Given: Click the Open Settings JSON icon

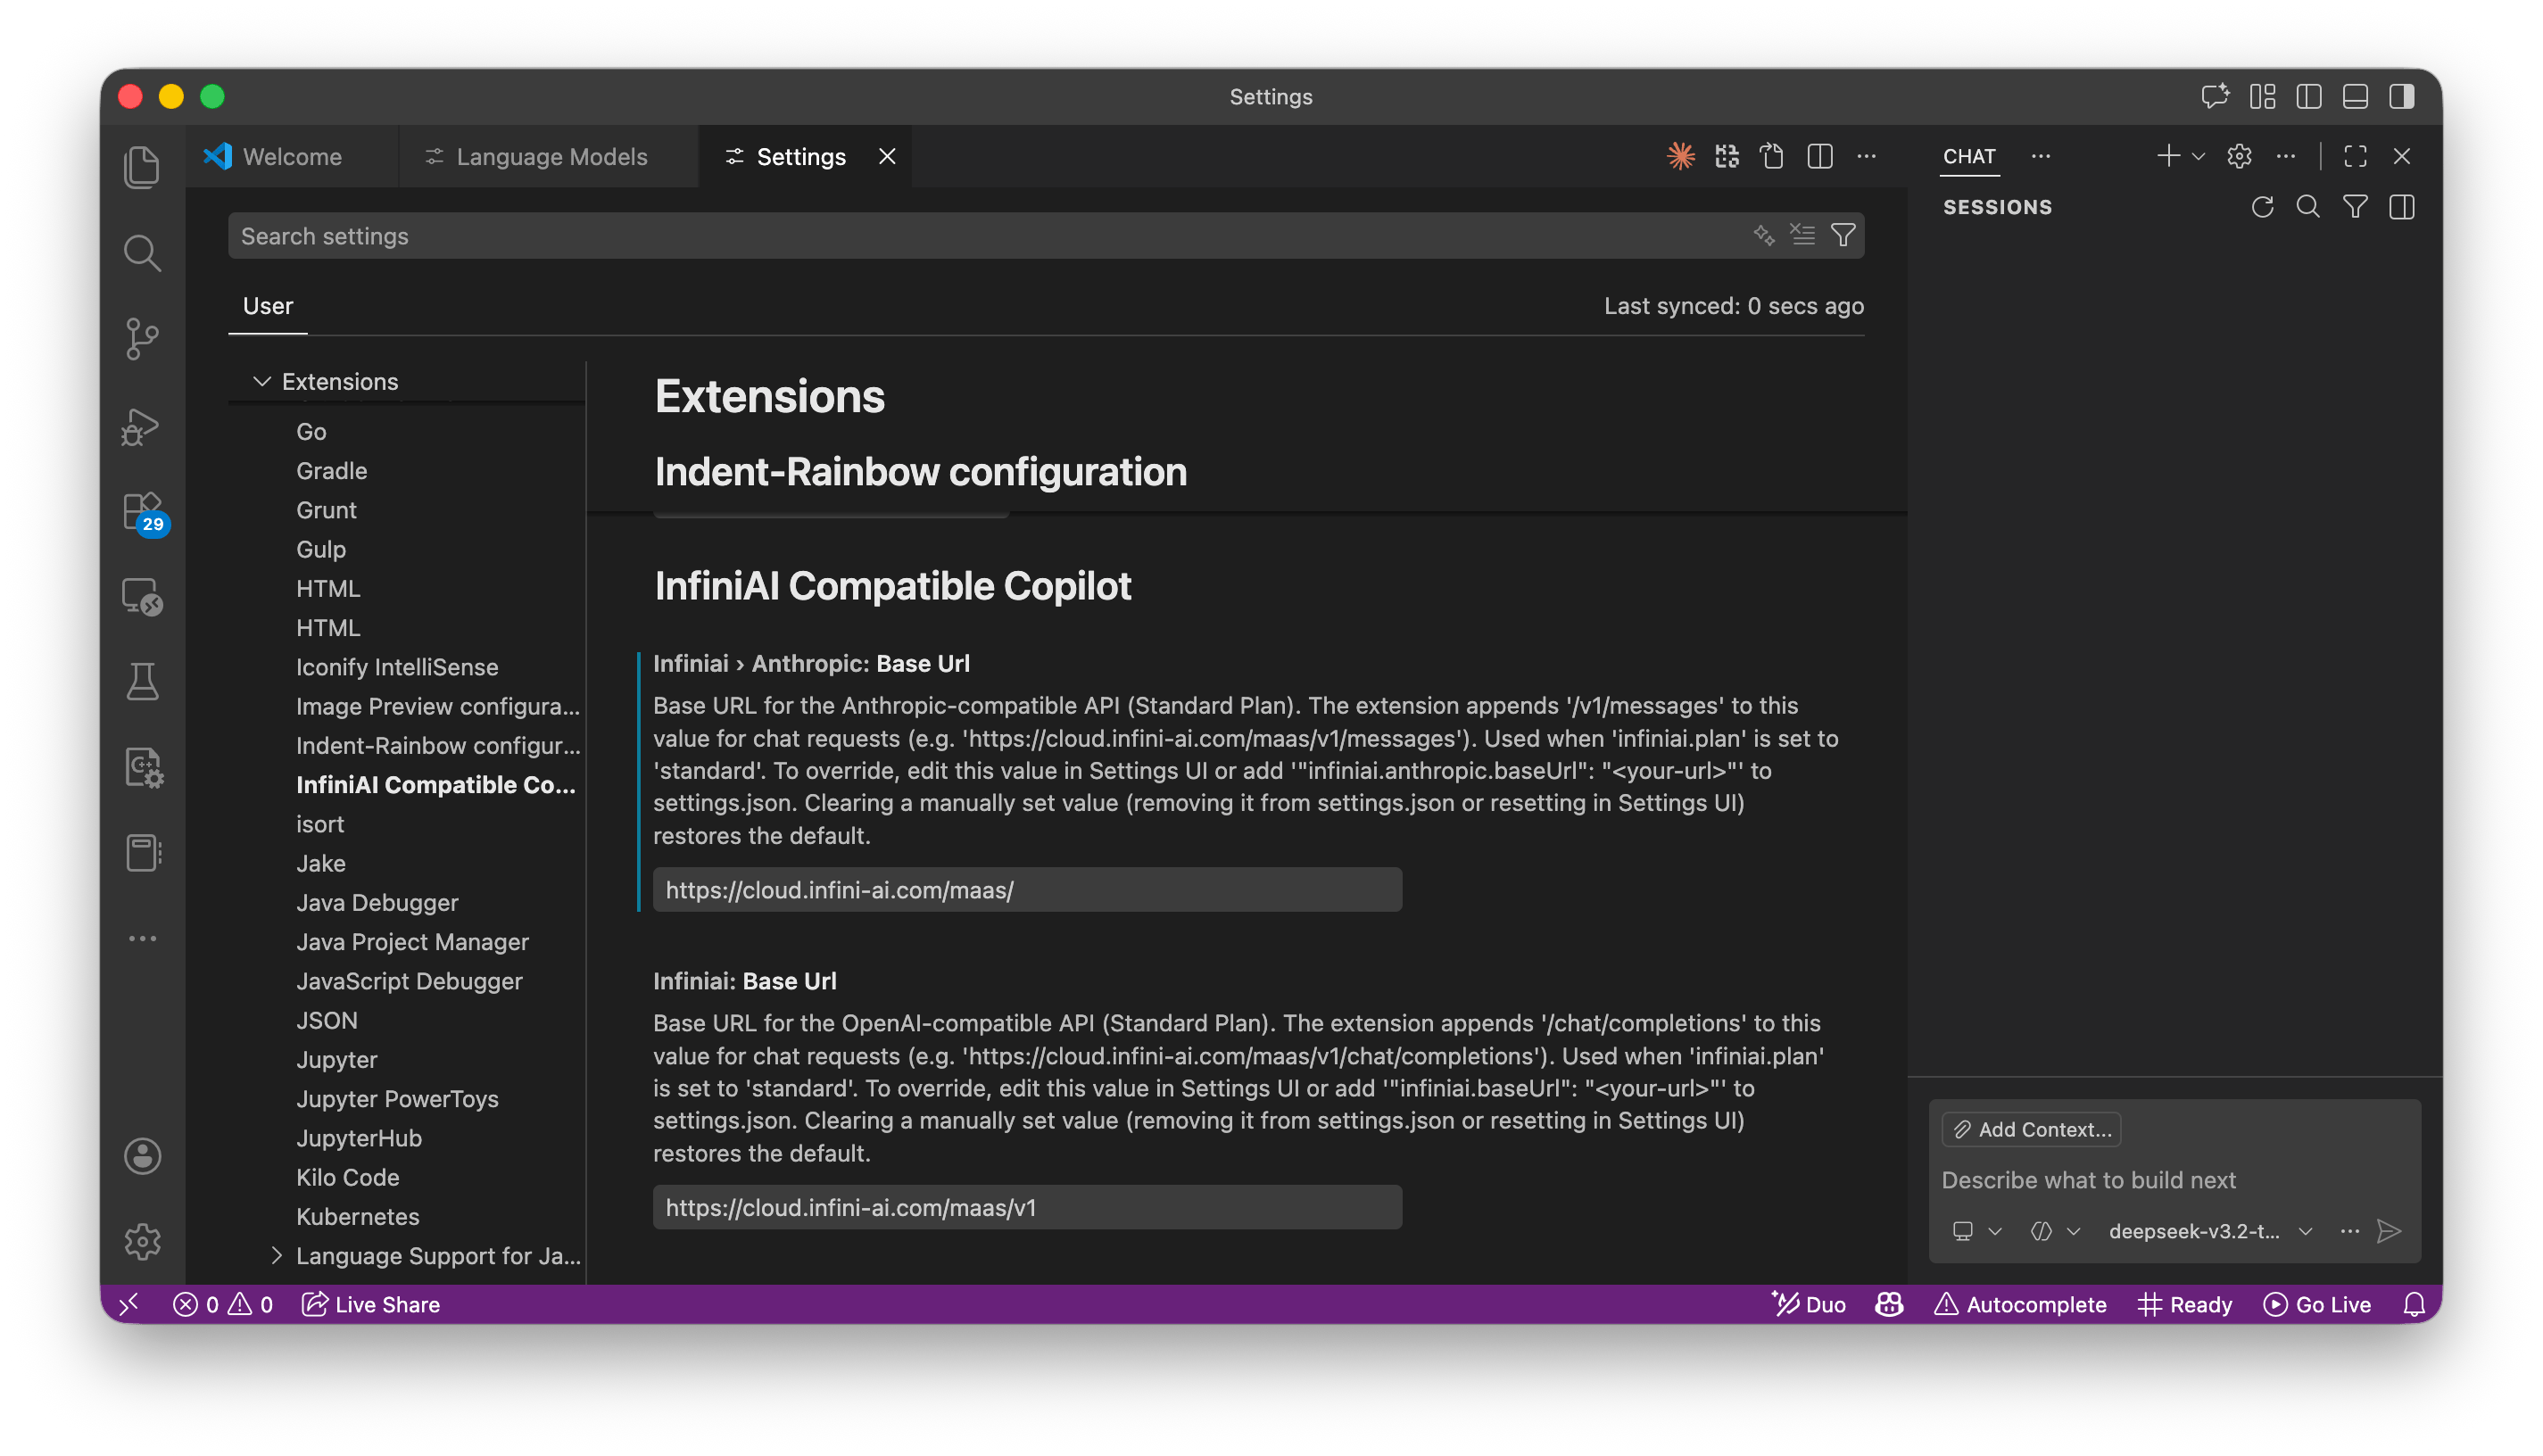Looking at the screenshot, I should (1772, 157).
